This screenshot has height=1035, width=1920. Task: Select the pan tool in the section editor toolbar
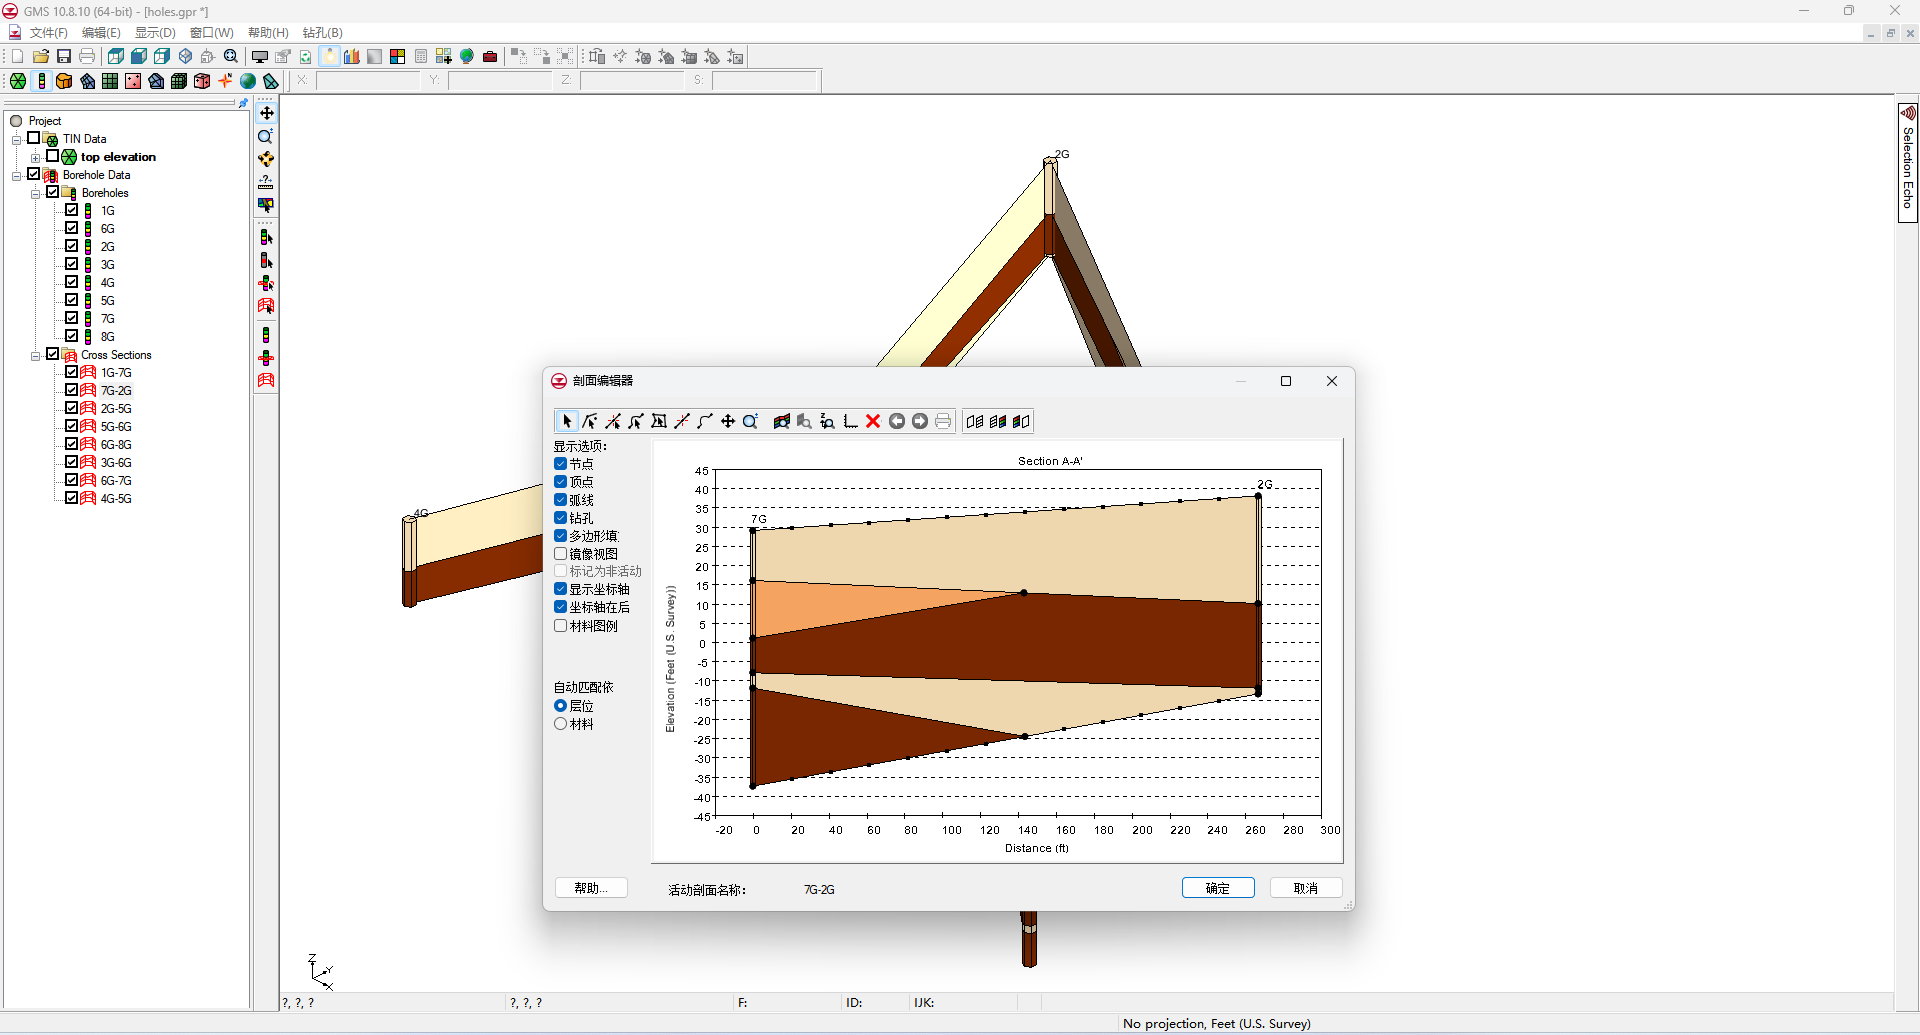728,421
